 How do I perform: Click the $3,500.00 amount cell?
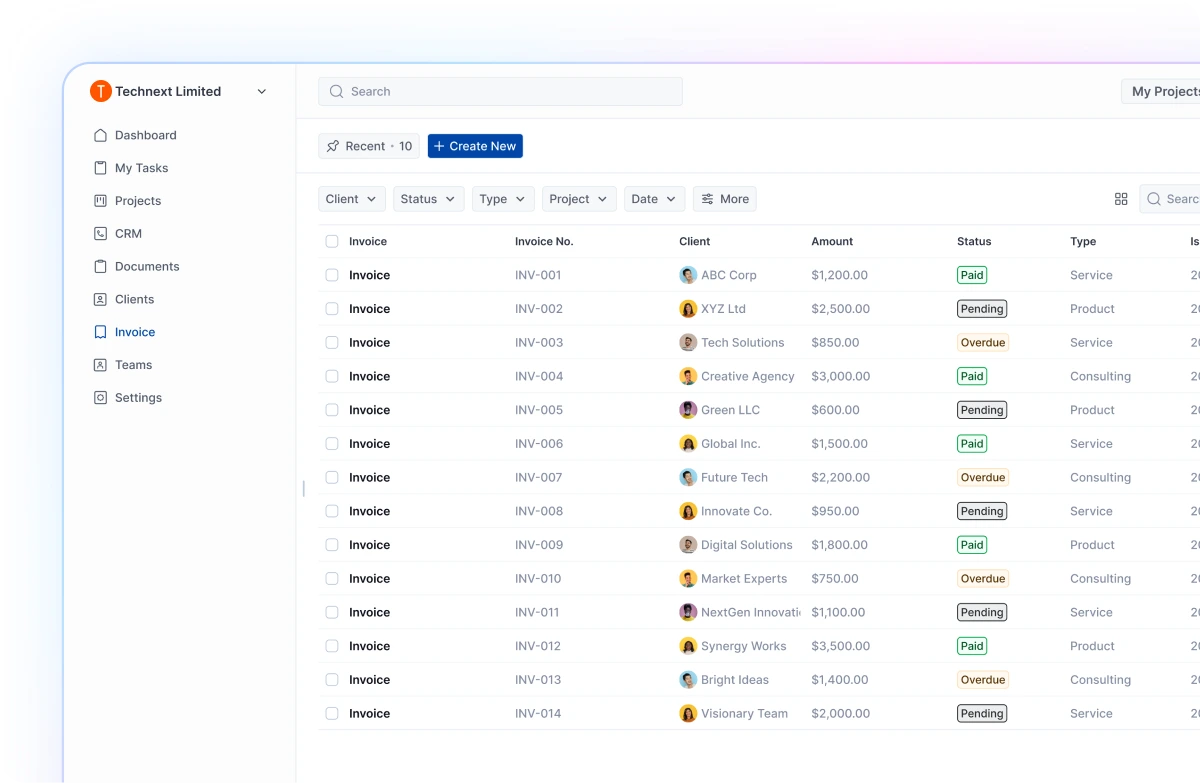pos(841,646)
